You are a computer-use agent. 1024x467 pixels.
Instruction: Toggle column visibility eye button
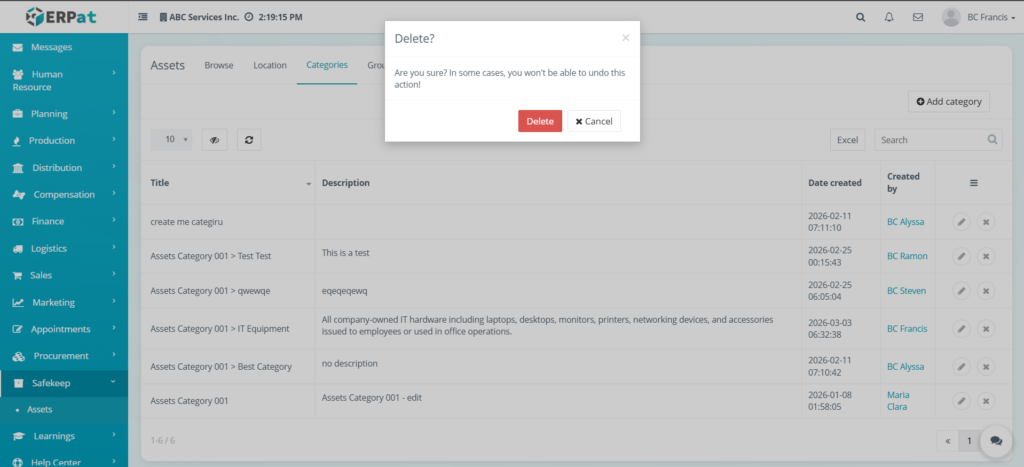coord(214,140)
